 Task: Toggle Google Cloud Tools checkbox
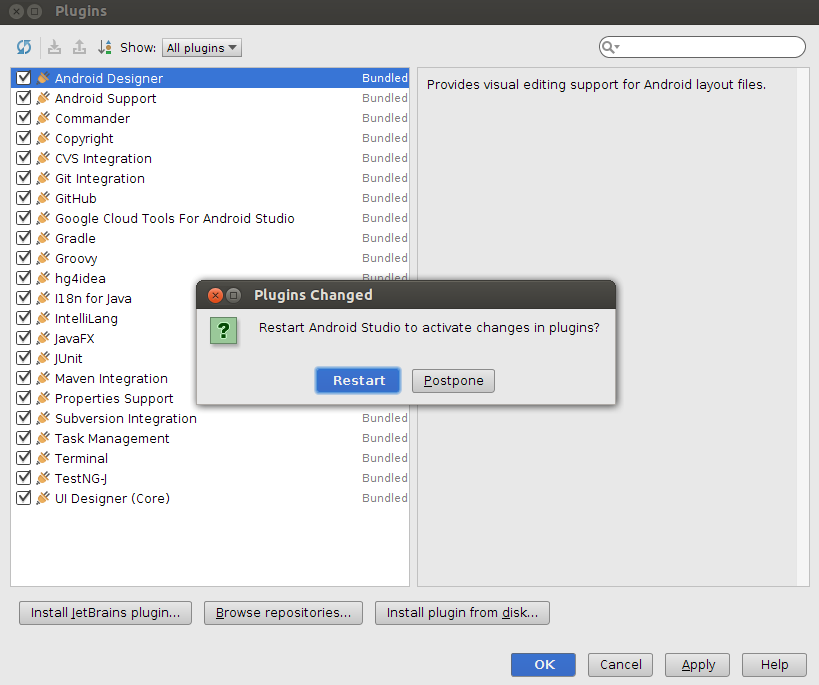click(x=24, y=218)
